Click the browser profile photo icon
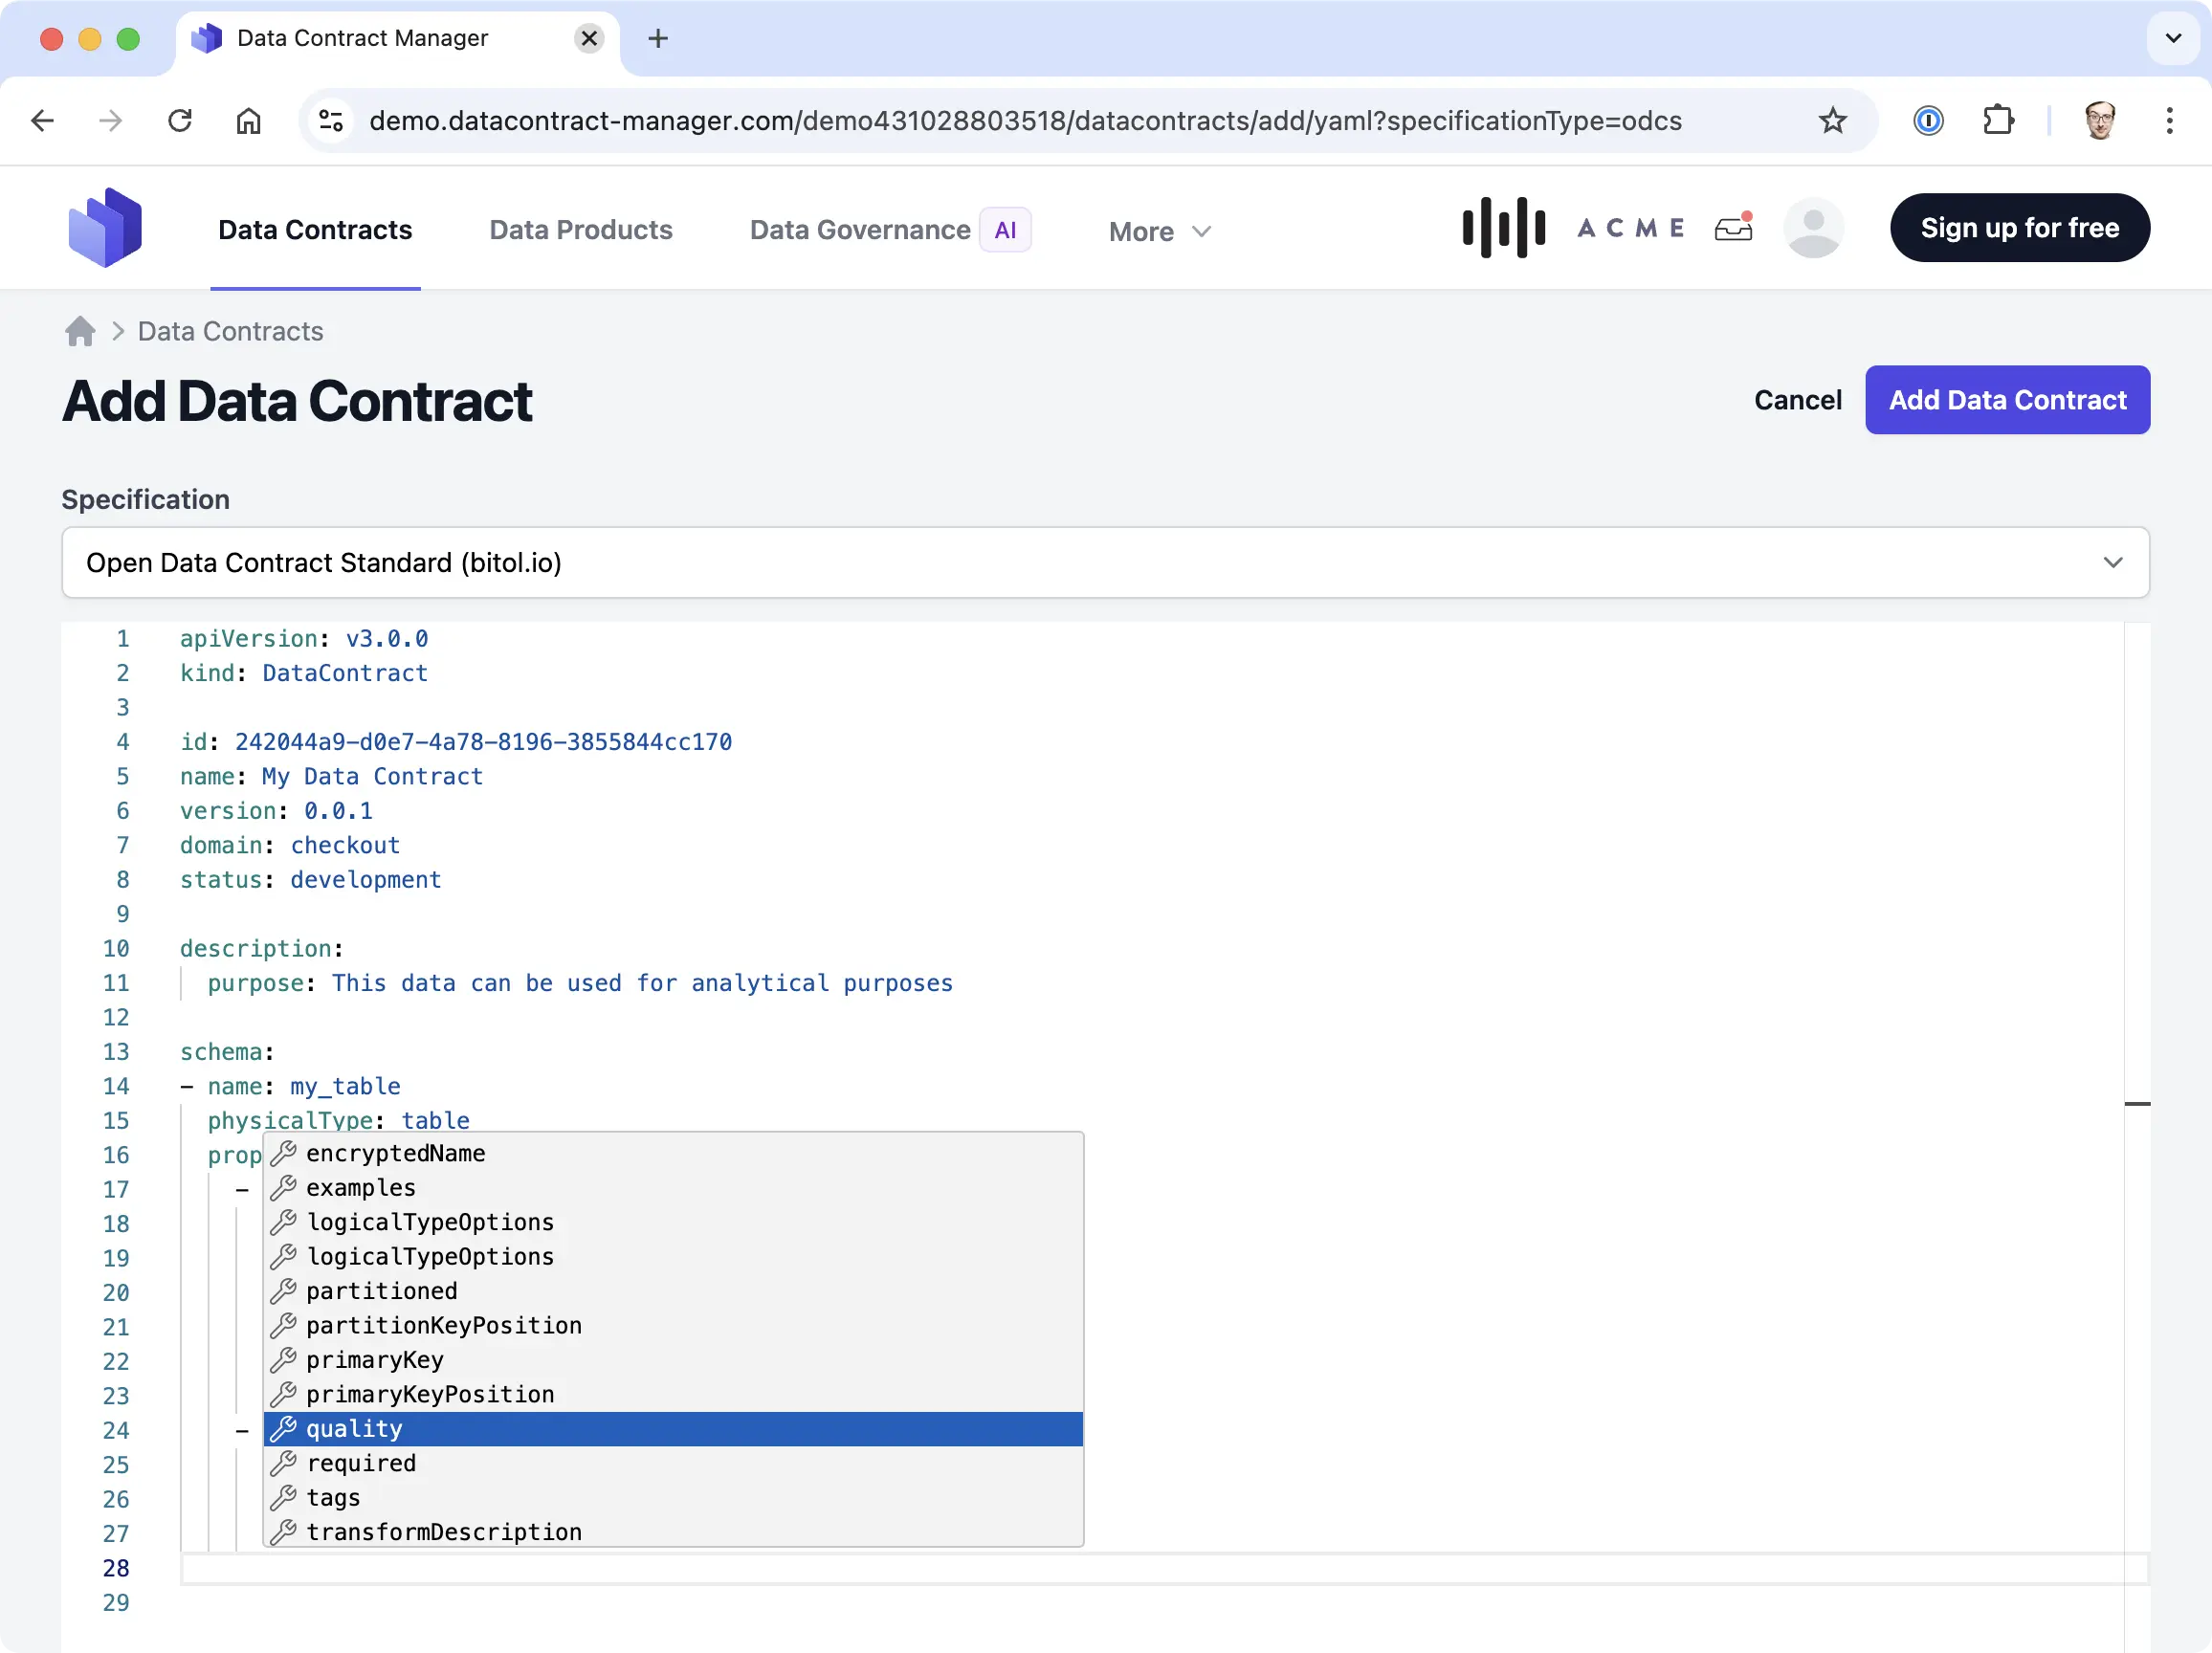 point(2100,120)
